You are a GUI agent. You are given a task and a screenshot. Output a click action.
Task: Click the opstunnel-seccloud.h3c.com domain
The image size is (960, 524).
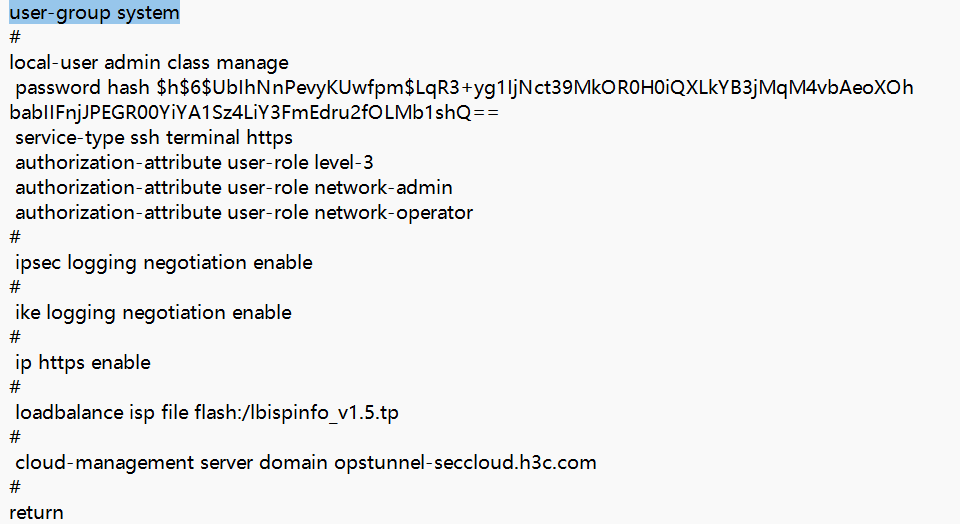[x=465, y=463]
